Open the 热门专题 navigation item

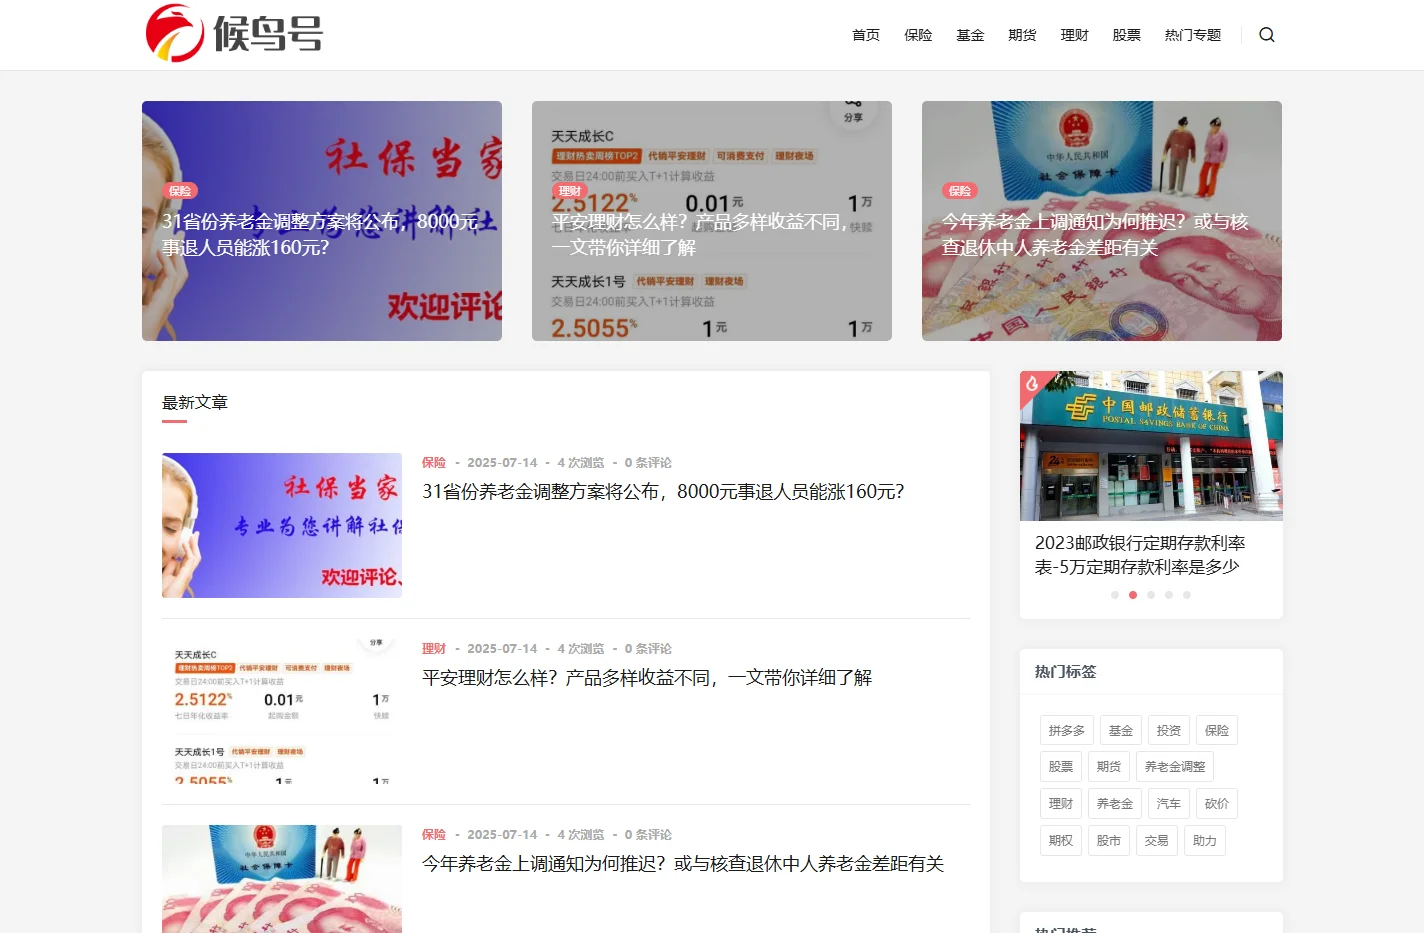(1193, 35)
